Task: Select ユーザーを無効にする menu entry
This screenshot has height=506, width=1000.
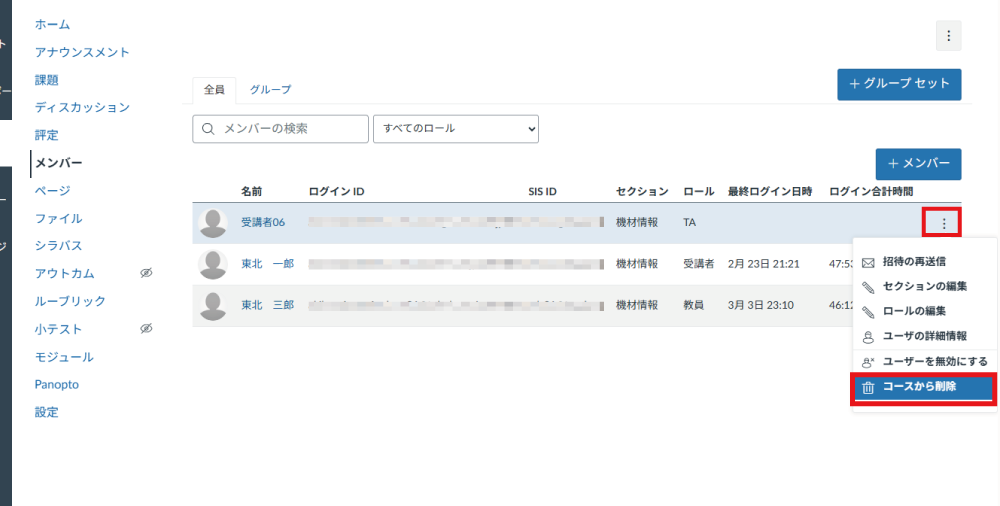Action: [924, 362]
